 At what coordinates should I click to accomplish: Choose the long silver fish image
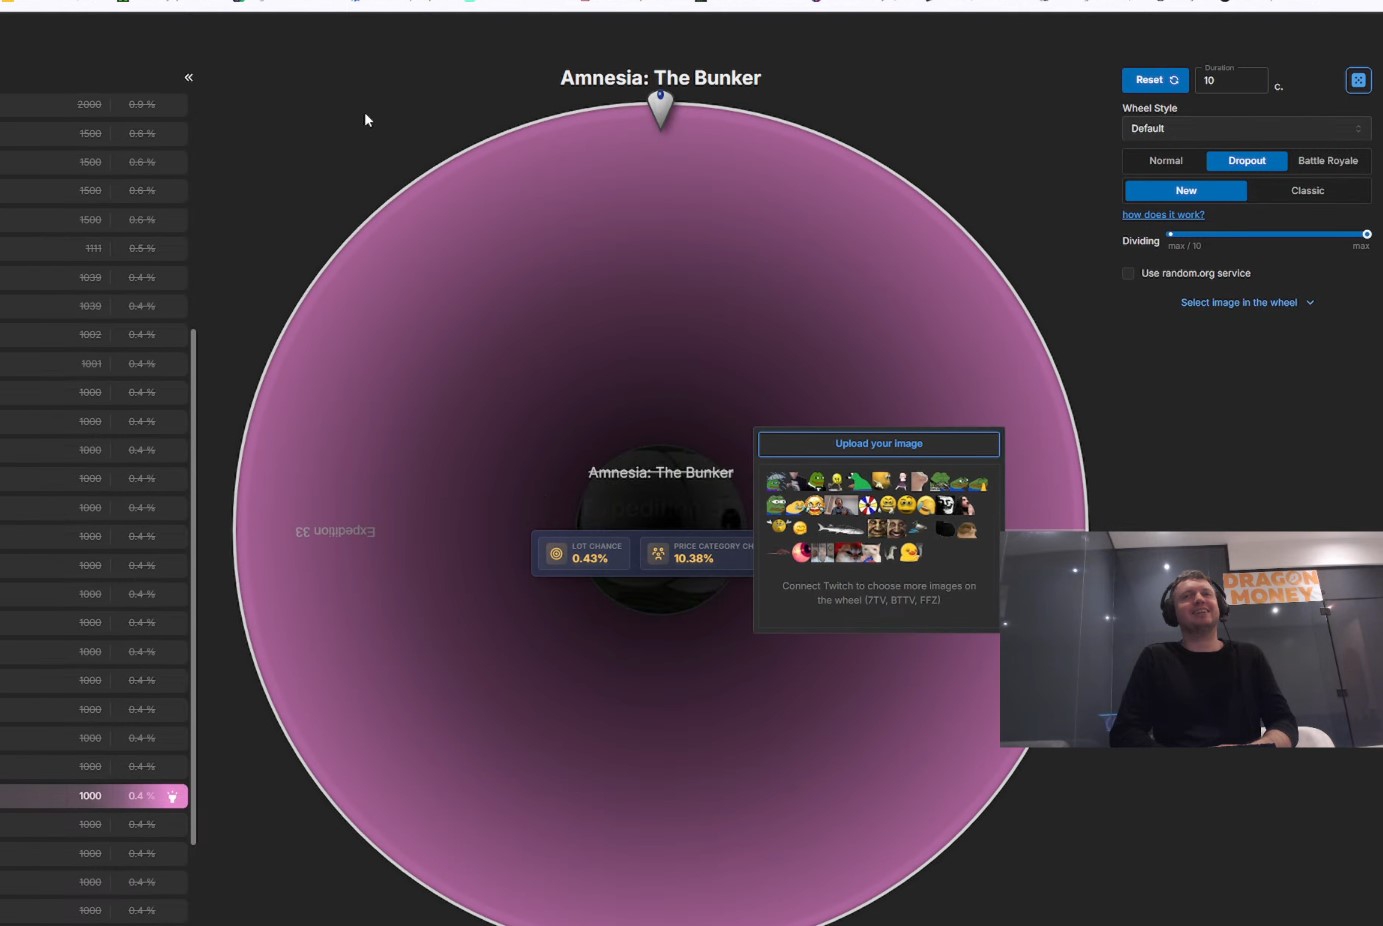(841, 530)
